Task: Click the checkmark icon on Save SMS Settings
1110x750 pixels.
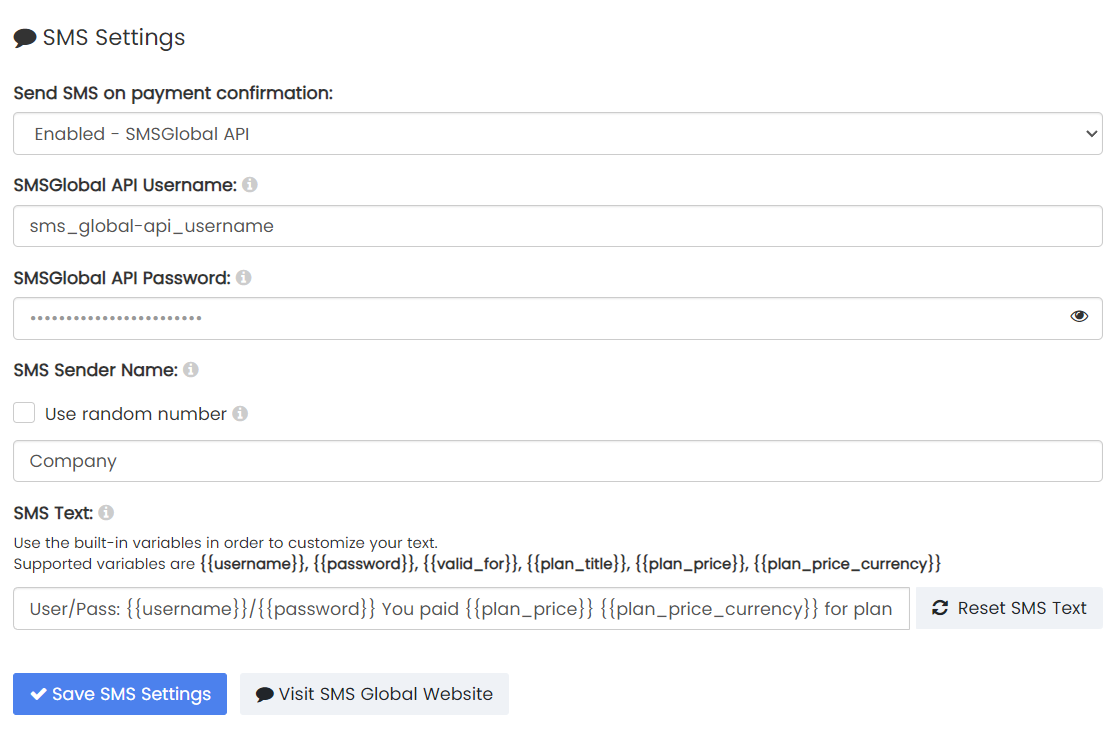Action: [39, 694]
